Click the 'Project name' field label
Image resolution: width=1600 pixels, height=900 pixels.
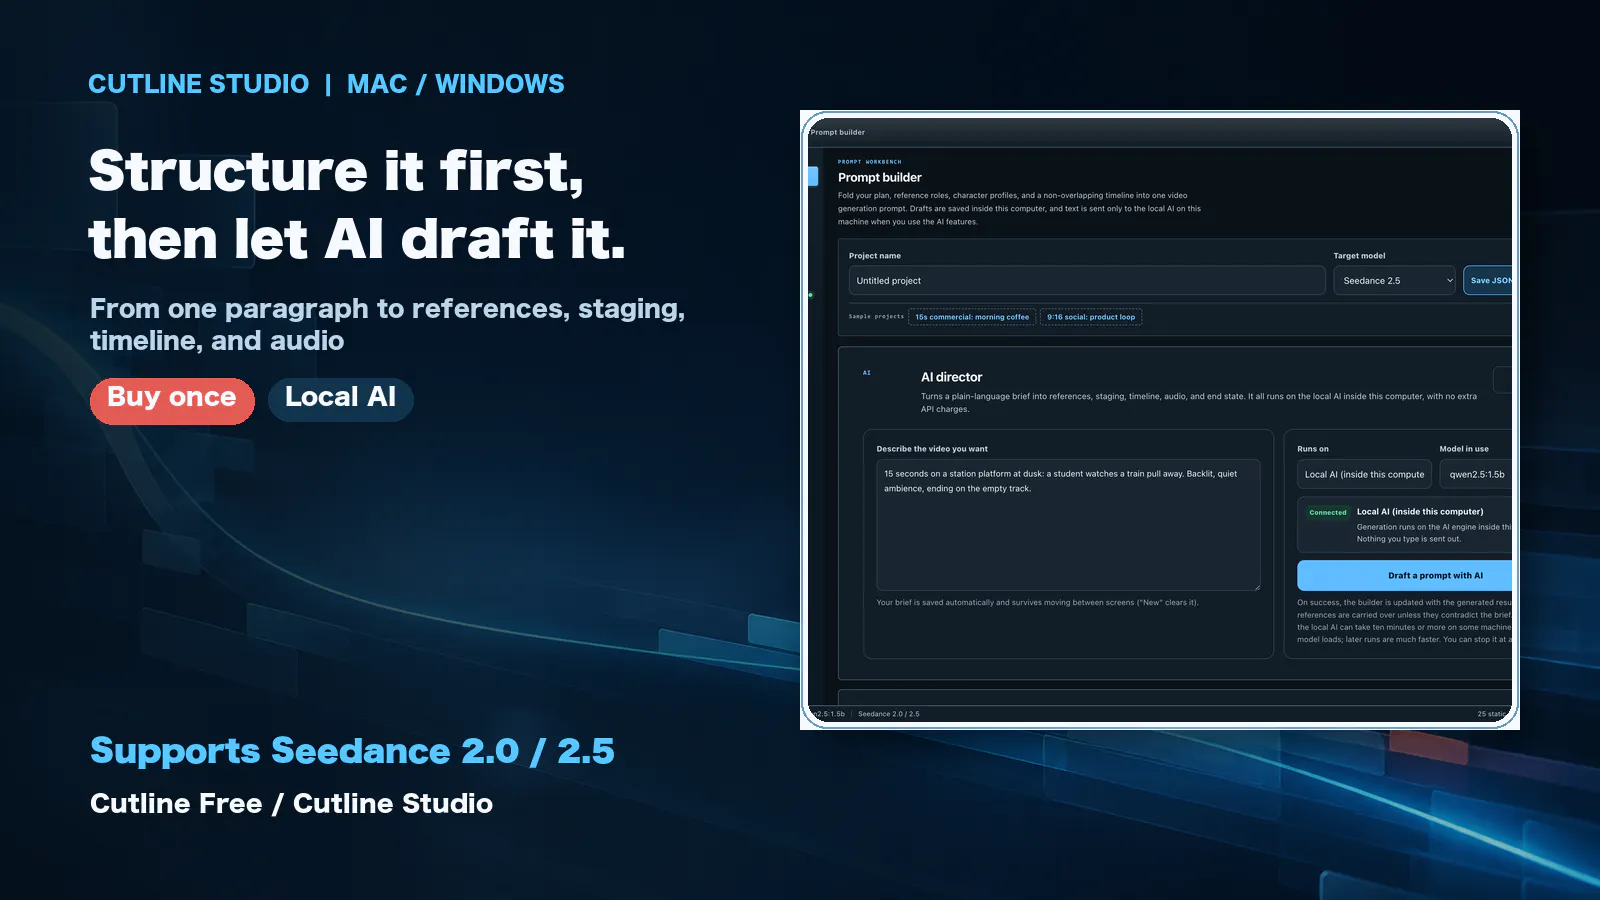tap(875, 256)
